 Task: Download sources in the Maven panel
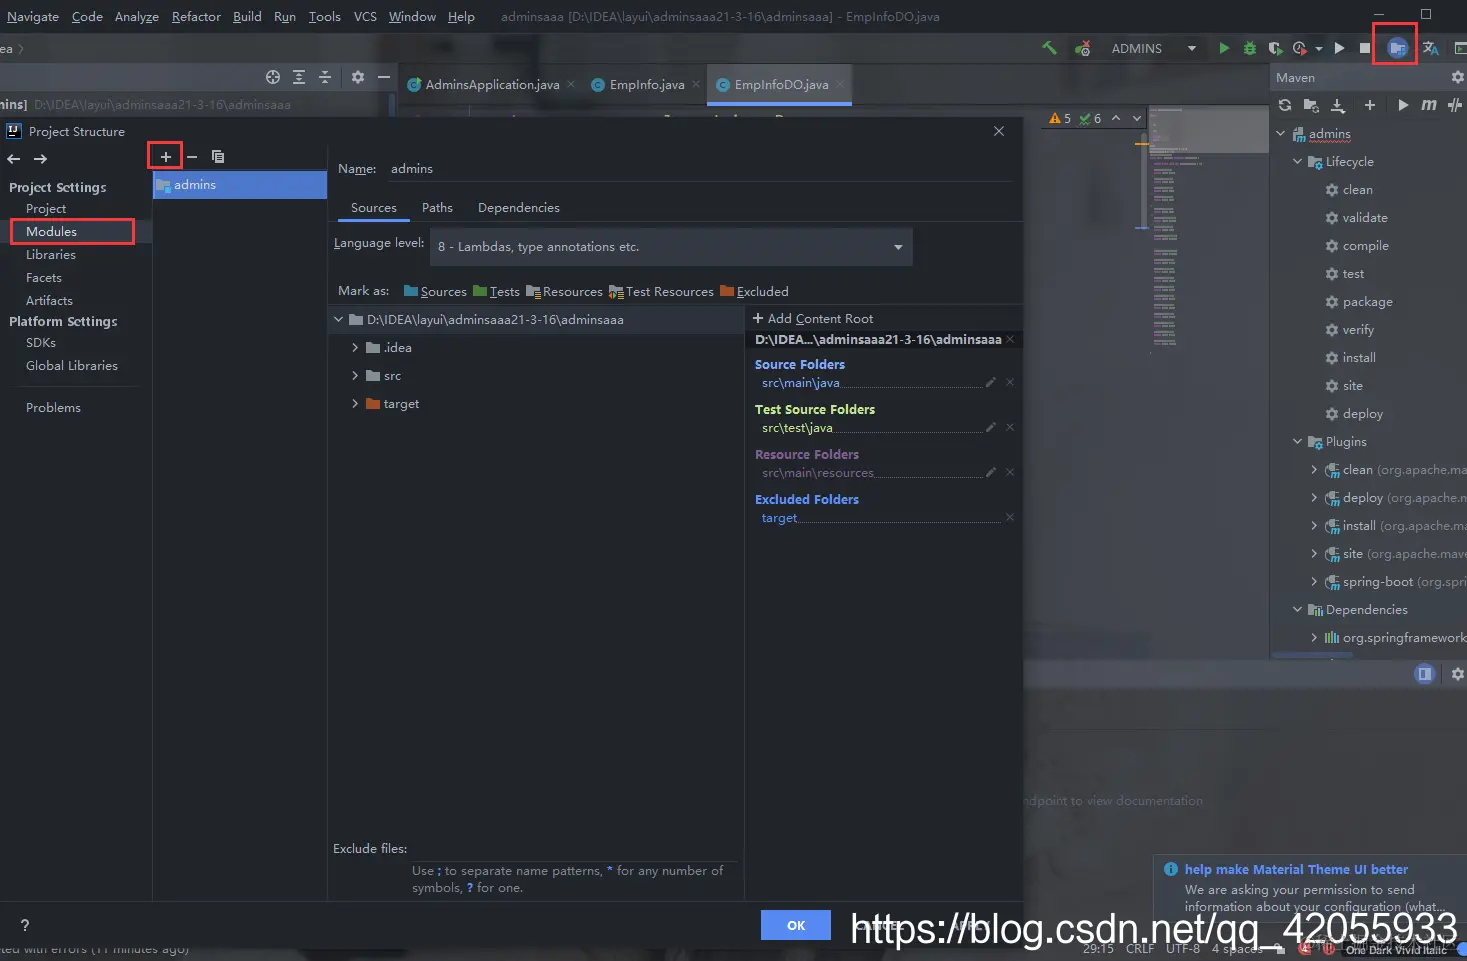click(1338, 105)
